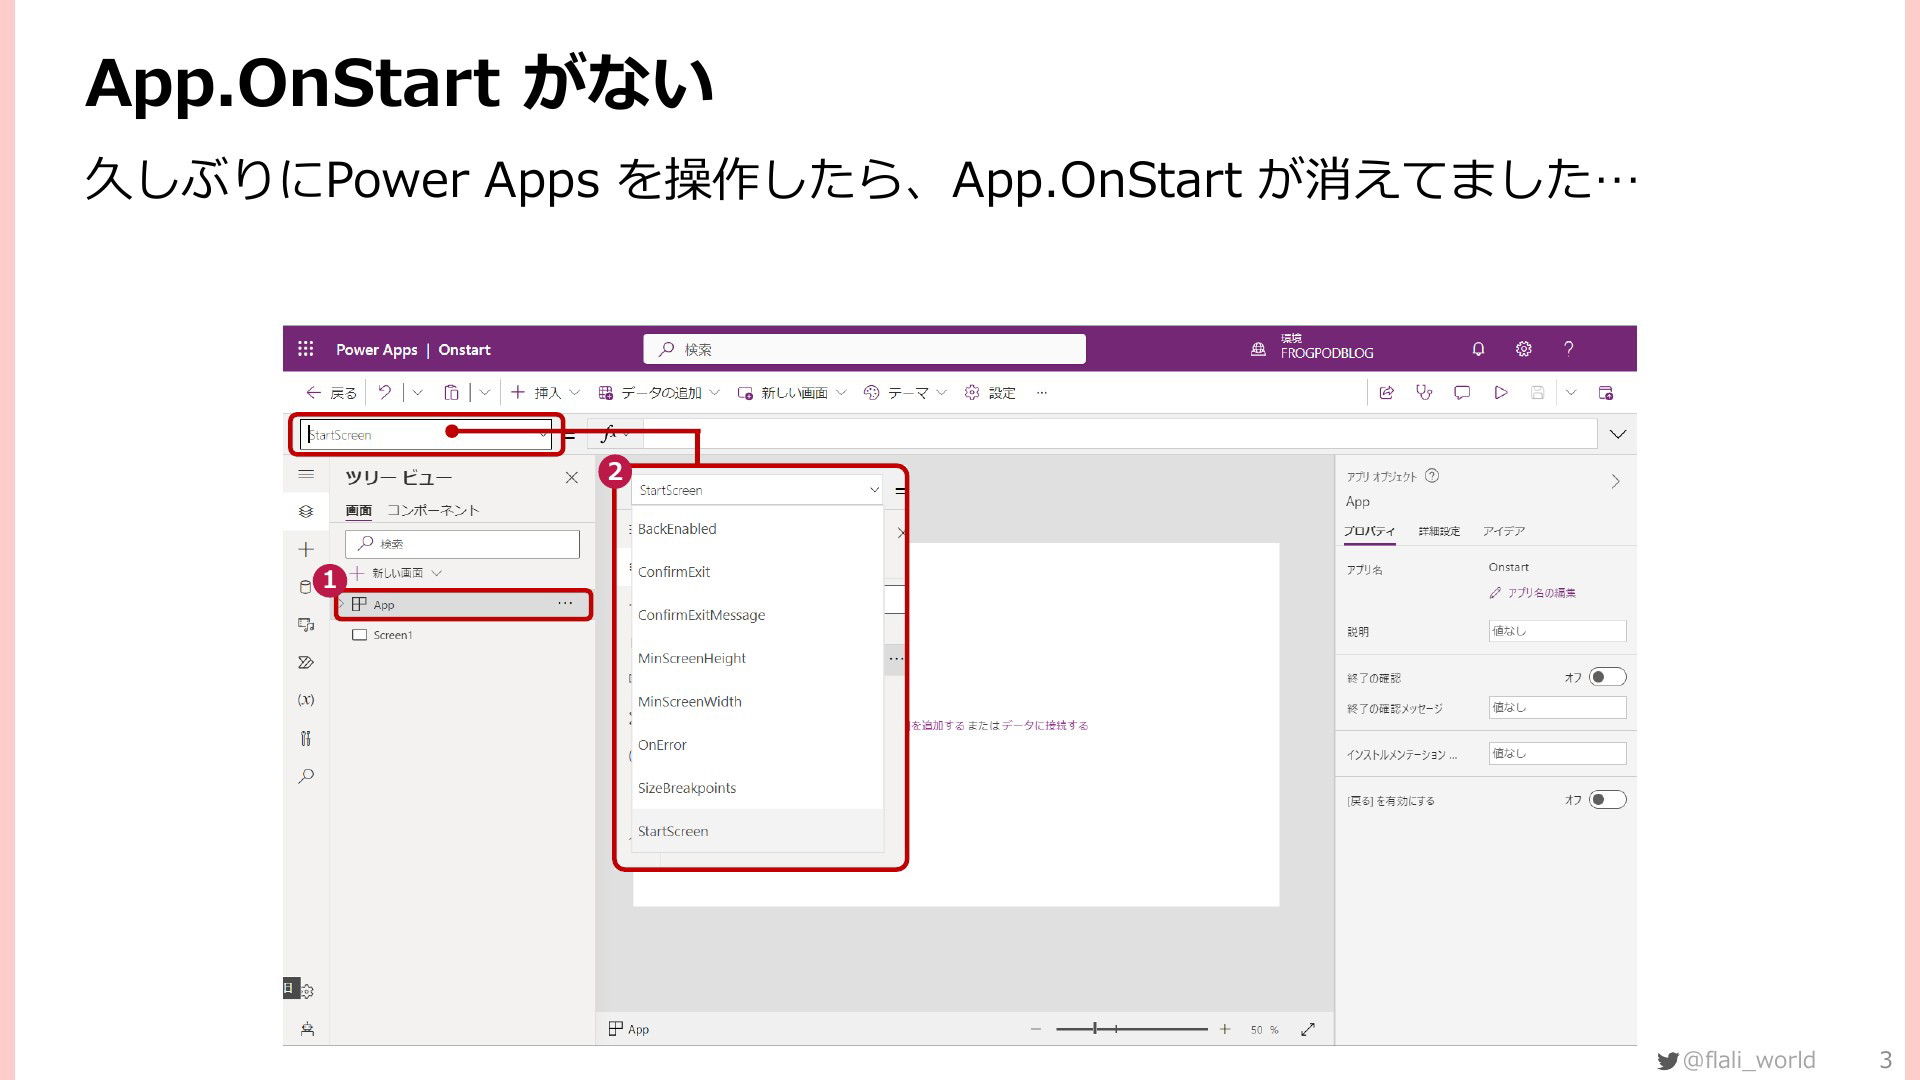Viewport: 1920px width, 1080px height.
Task: Select the Advanced tab in right pane
Action: point(1439,531)
